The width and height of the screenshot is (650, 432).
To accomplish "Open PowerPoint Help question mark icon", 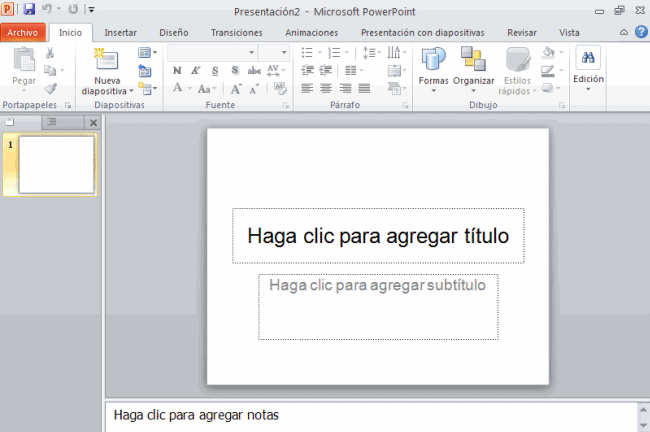I will (641, 32).
